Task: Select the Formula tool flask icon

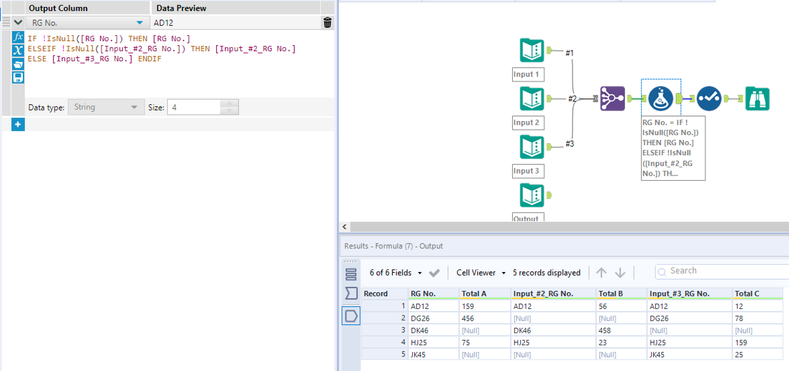Action: point(661,99)
